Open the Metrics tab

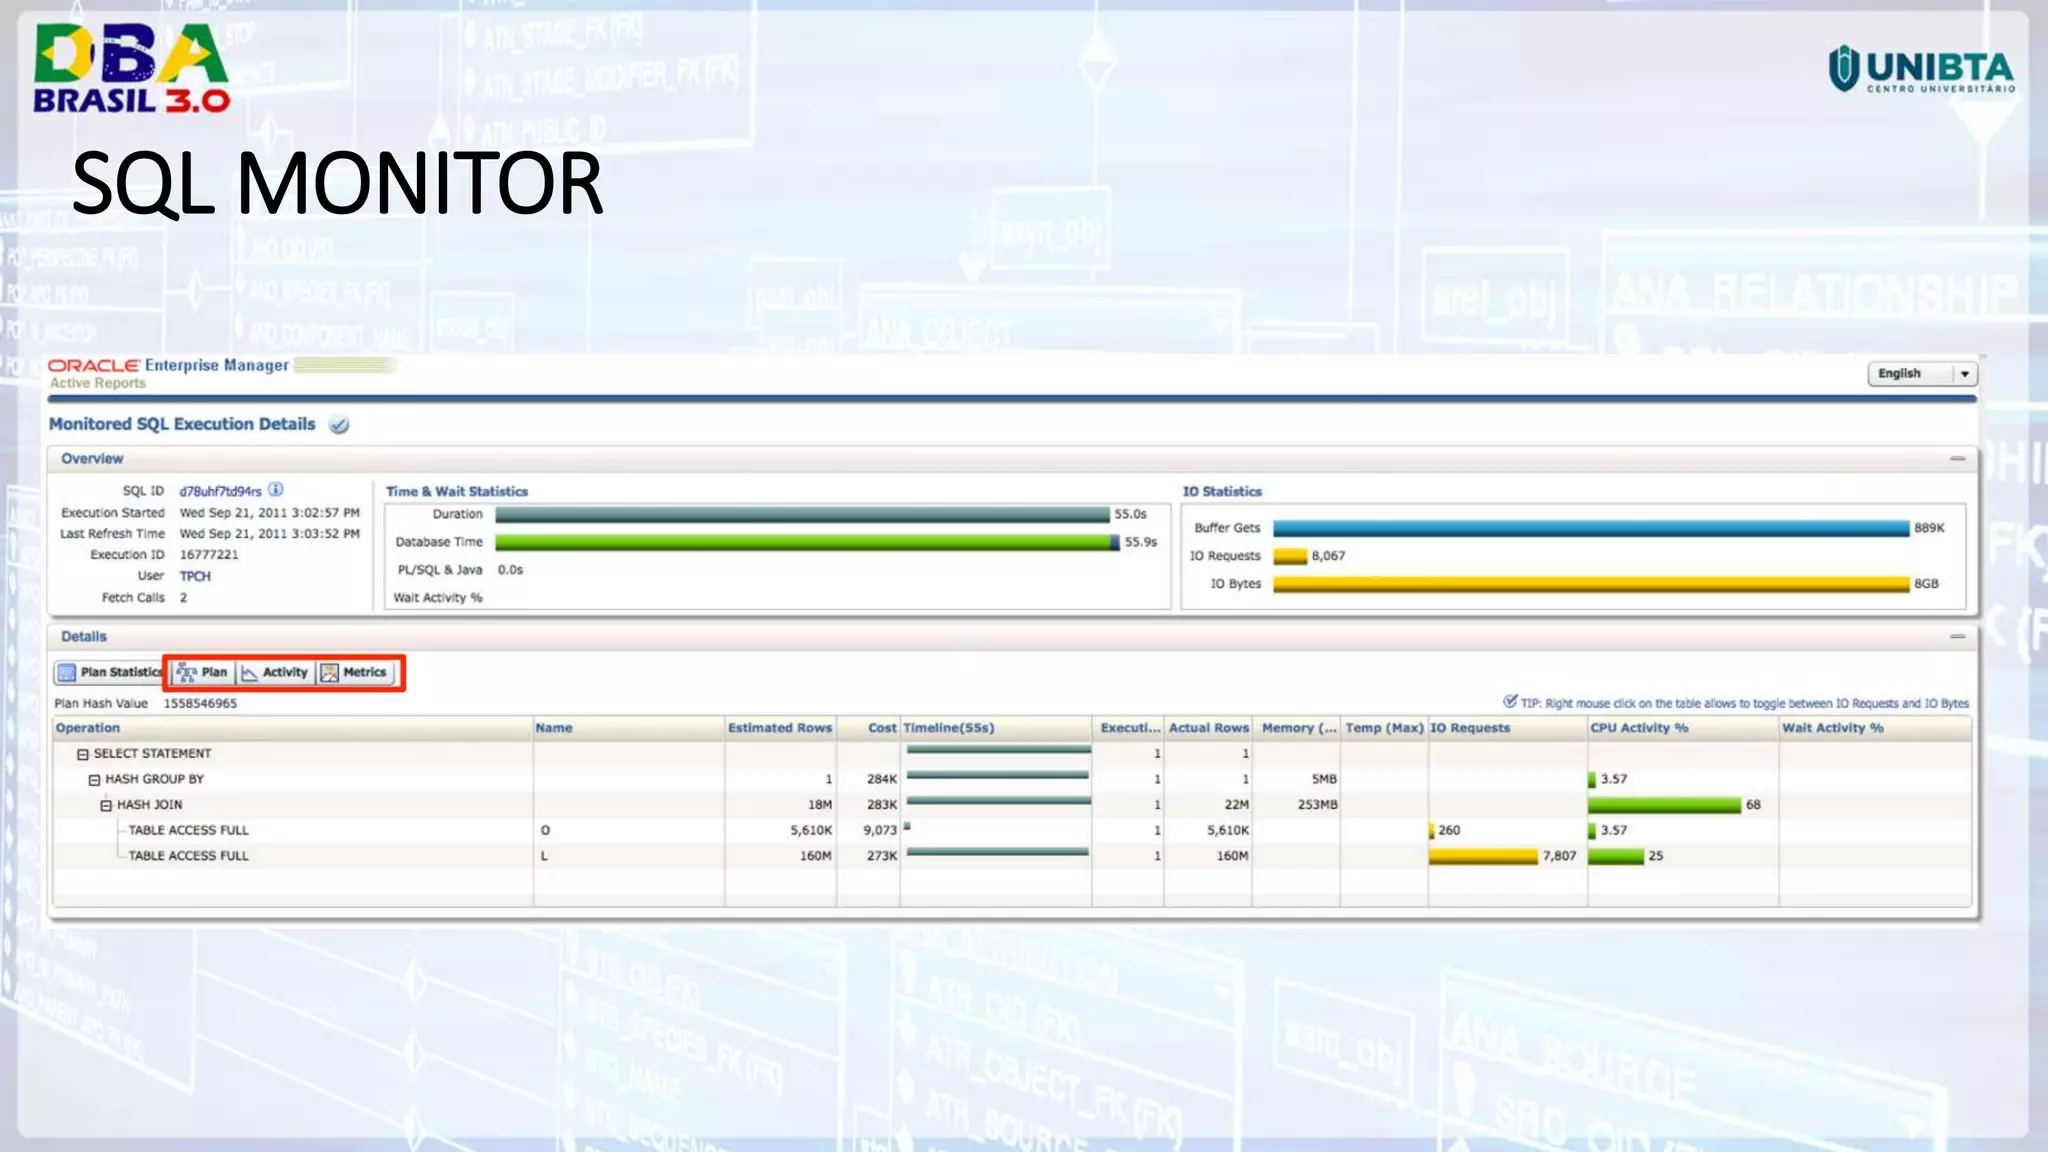pyautogui.click(x=354, y=673)
